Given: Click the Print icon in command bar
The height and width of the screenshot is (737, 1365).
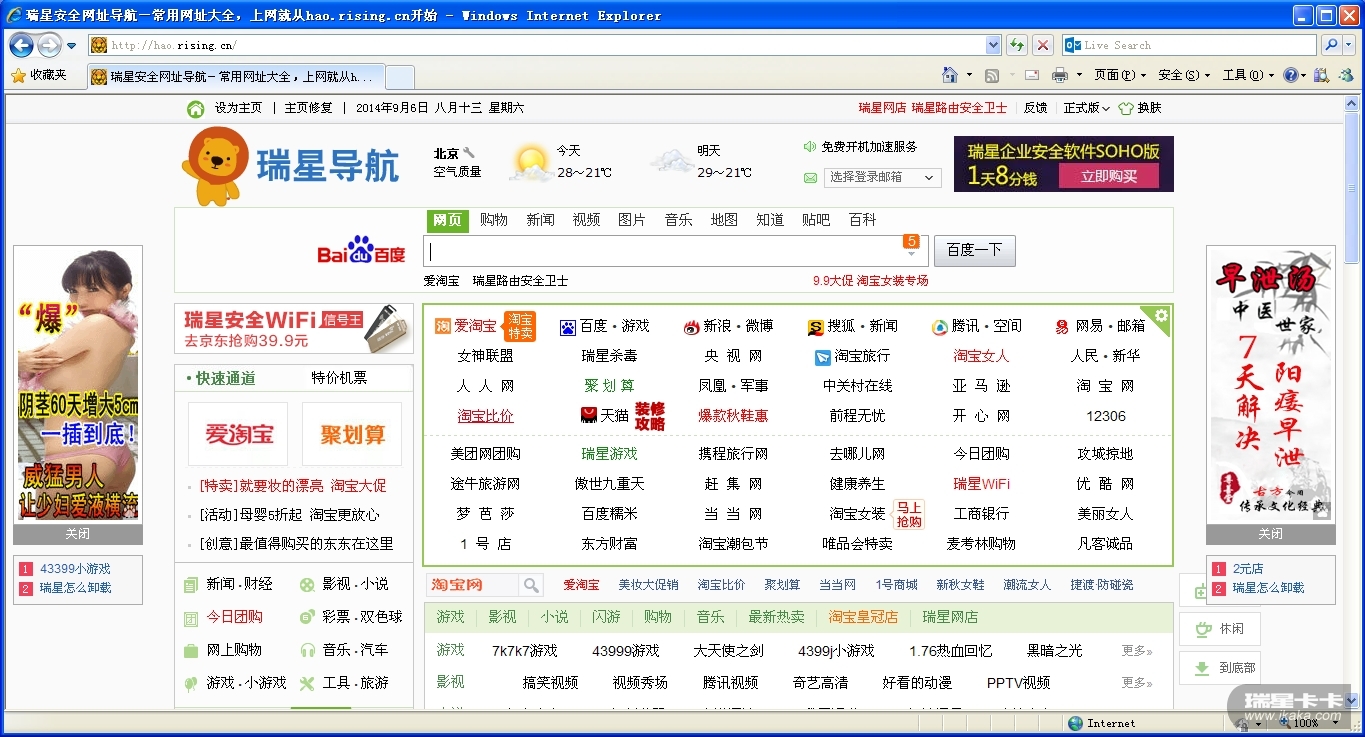Looking at the screenshot, I should tap(1060, 75).
